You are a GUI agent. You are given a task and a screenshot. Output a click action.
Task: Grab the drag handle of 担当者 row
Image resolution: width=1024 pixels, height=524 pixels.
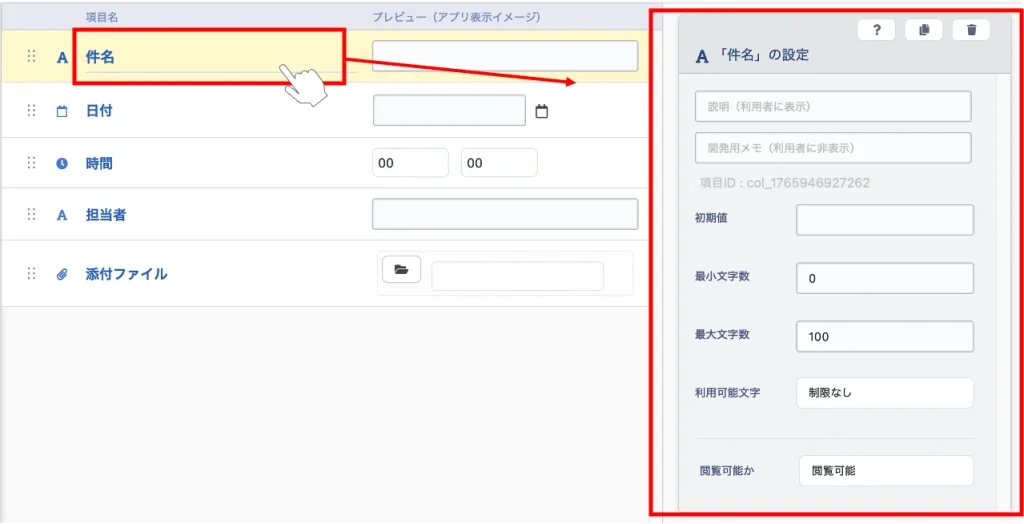tap(31, 214)
